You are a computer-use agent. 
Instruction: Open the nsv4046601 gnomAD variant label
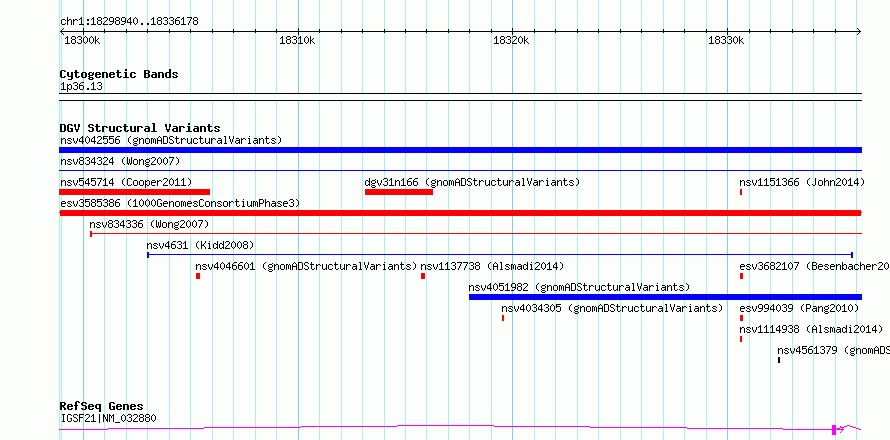coord(307,266)
